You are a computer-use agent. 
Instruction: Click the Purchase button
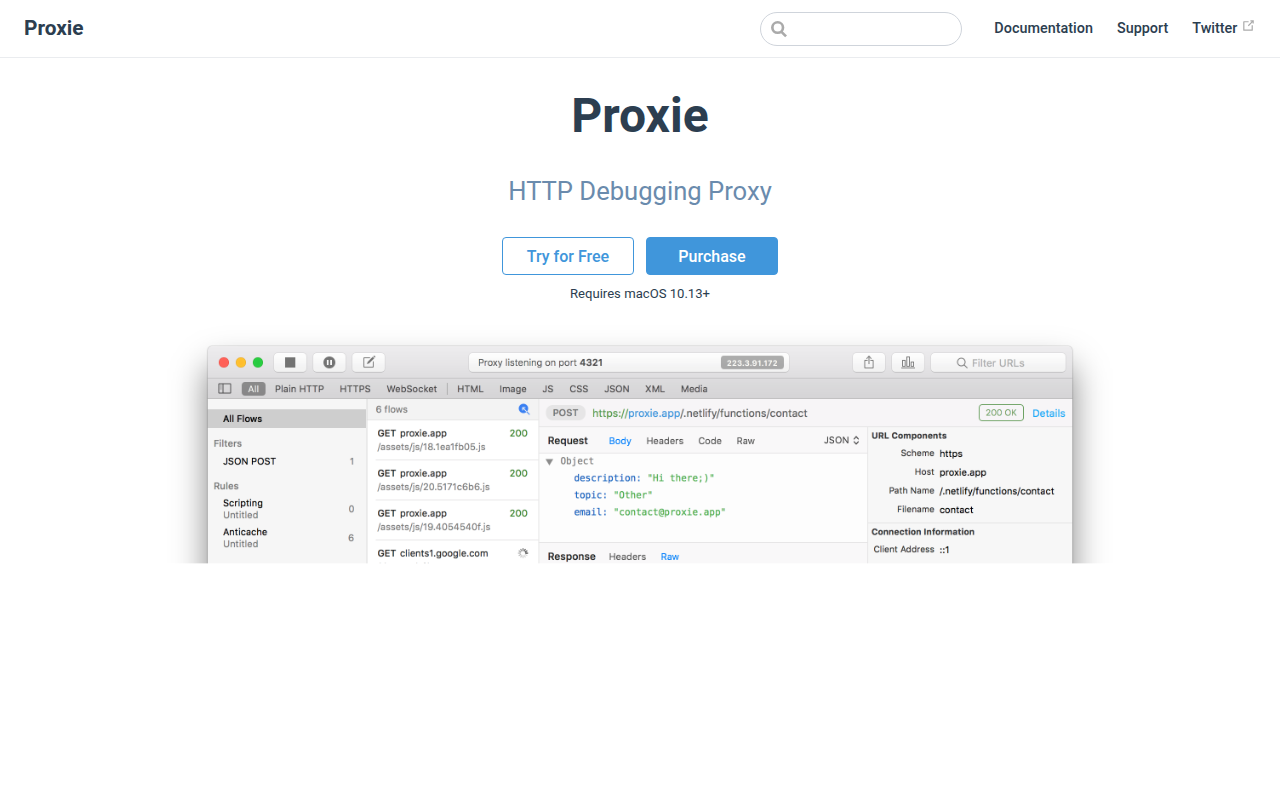(x=712, y=256)
